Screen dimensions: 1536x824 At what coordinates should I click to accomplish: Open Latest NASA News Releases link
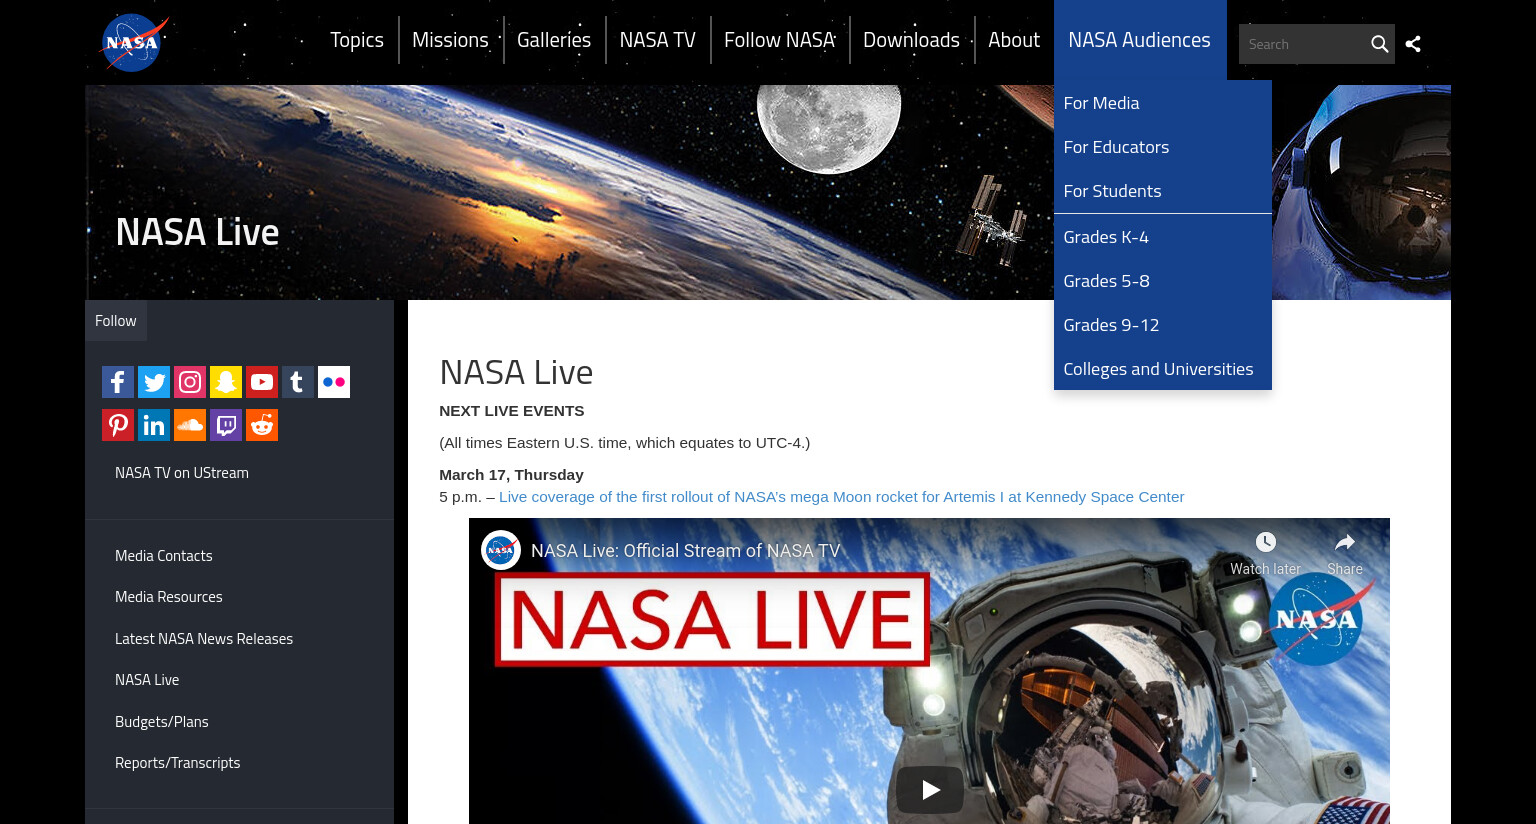click(x=204, y=639)
